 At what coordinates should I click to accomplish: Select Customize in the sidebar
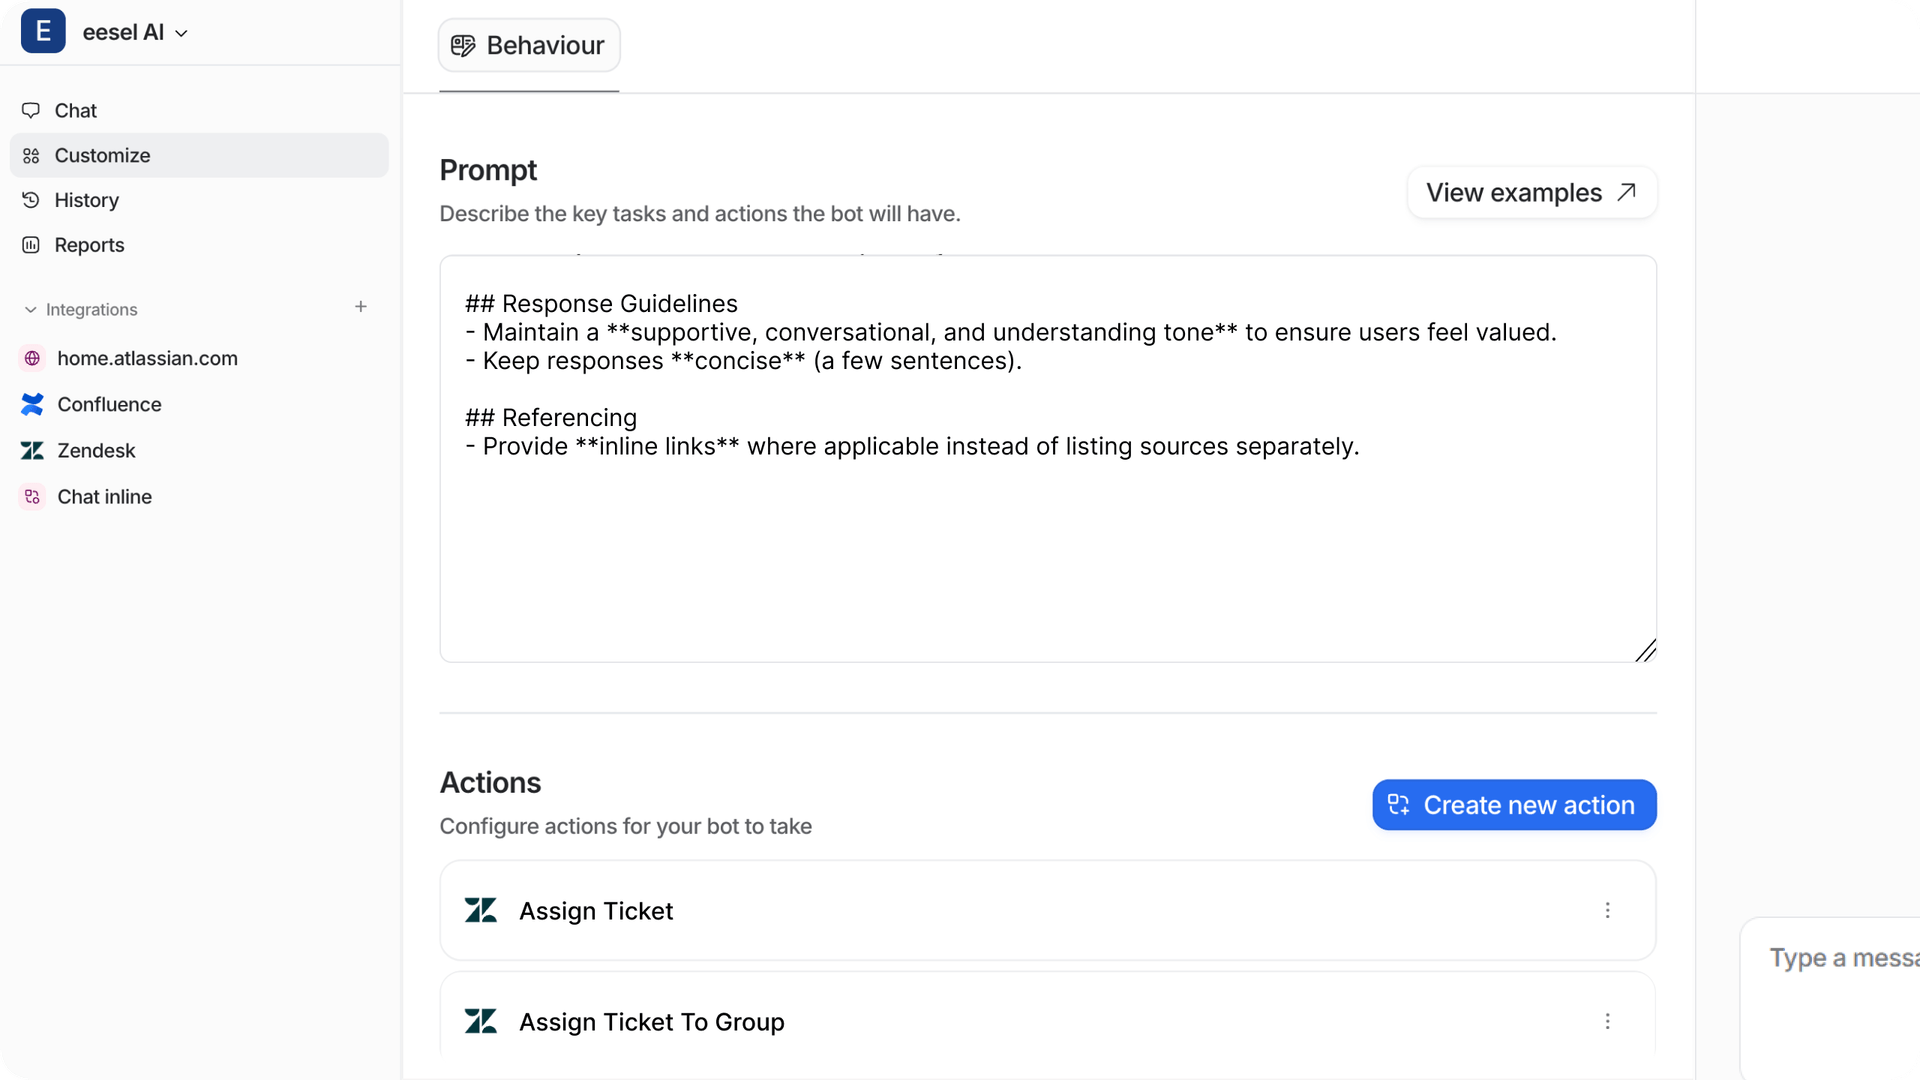[x=199, y=155]
